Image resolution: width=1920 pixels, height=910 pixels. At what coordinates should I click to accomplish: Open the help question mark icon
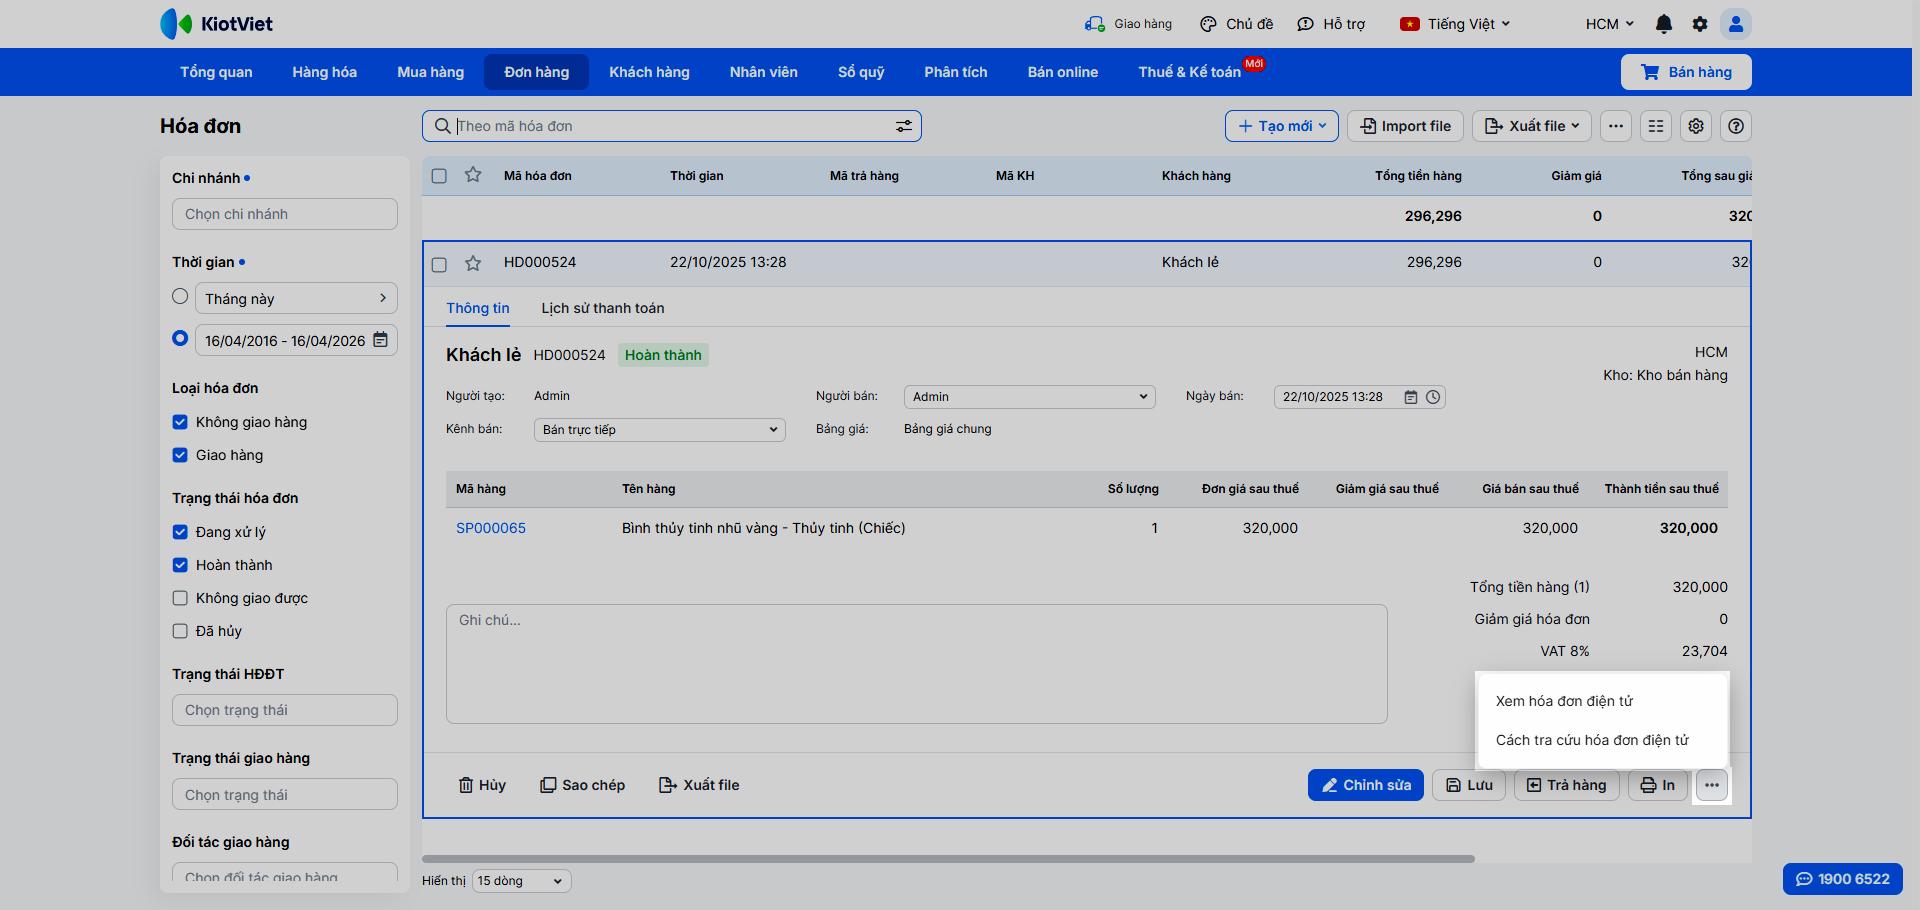pyautogui.click(x=1736, y=126)
